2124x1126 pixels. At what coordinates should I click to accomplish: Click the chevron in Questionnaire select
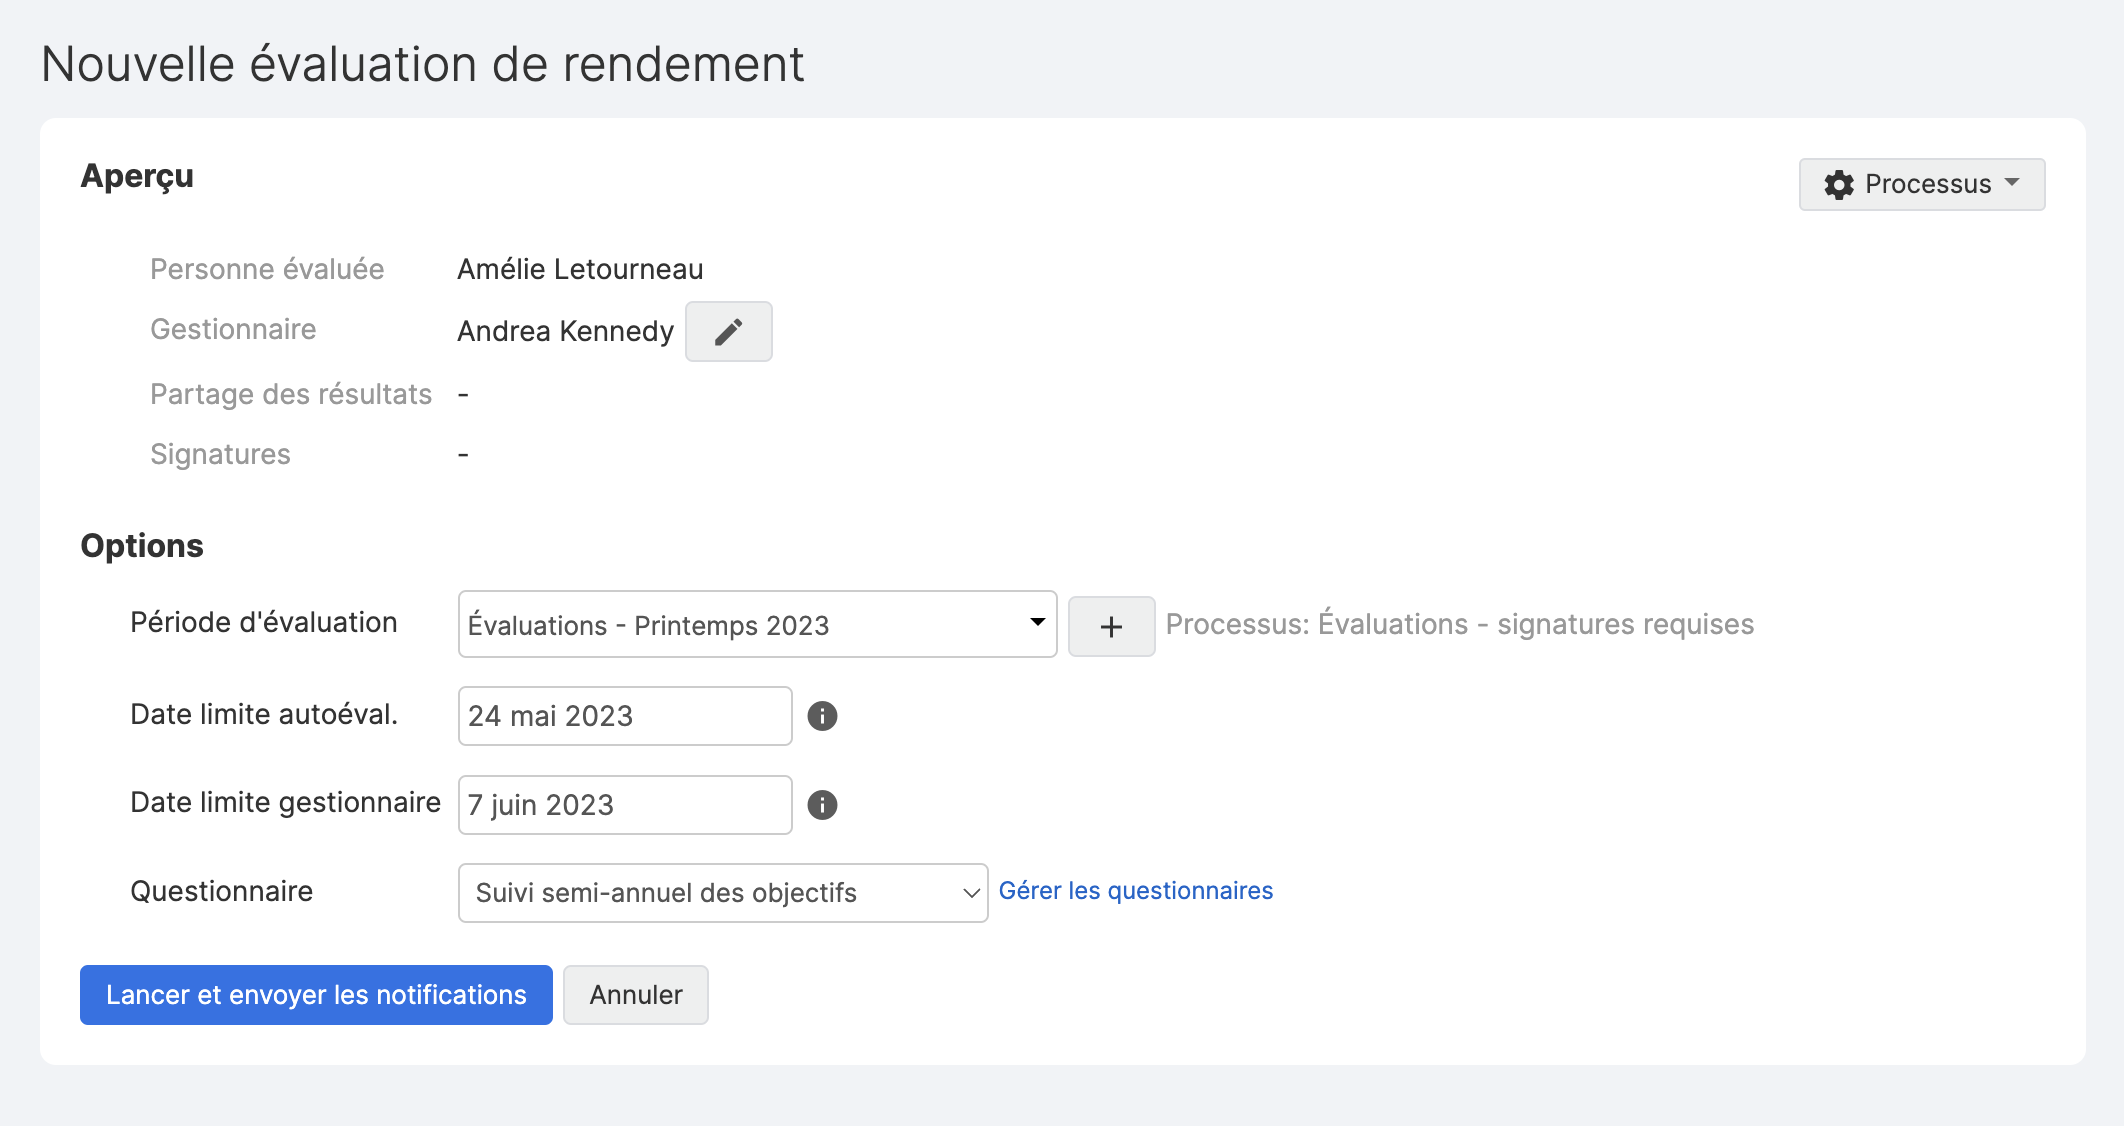coord(970,893)
